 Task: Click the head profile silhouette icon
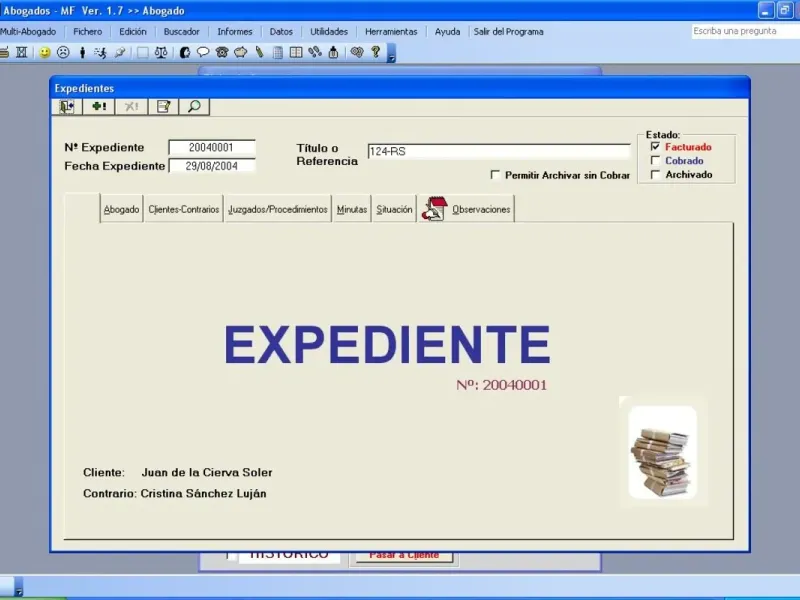(185, 52)
